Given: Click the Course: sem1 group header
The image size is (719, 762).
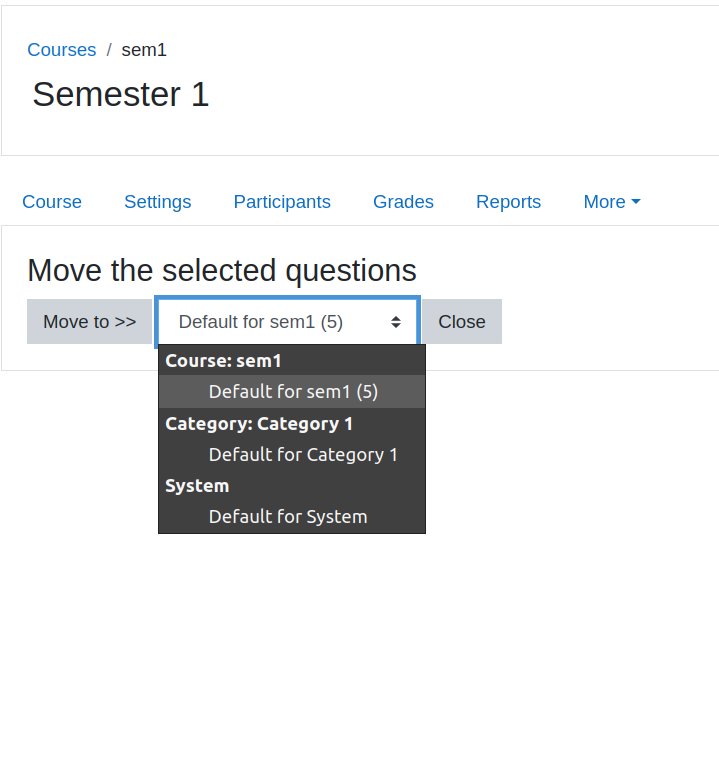Looking at the screenshot, I should tap(223, 361).
